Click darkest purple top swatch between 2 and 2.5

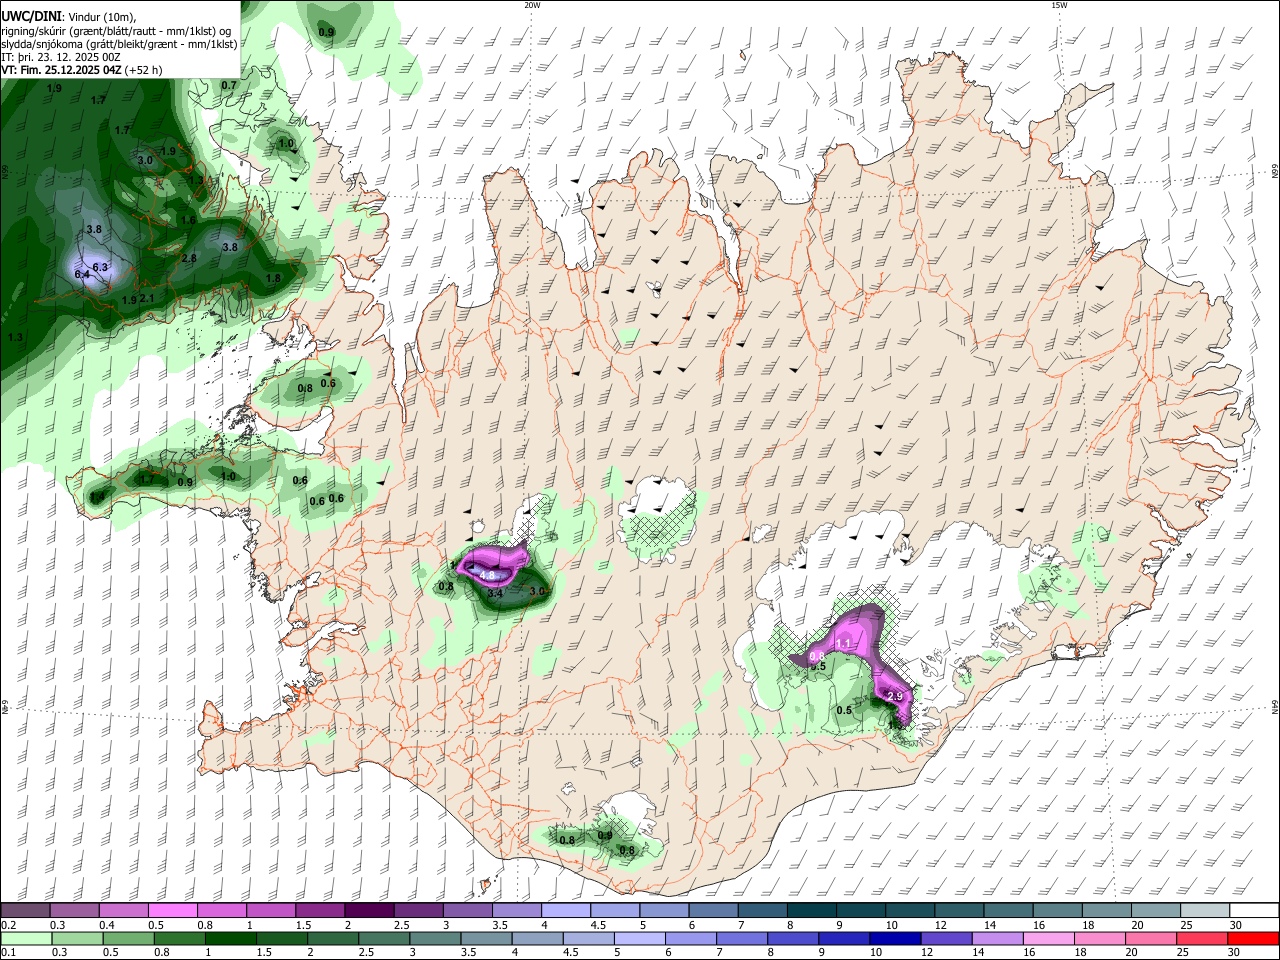click(x=368, y=910)
